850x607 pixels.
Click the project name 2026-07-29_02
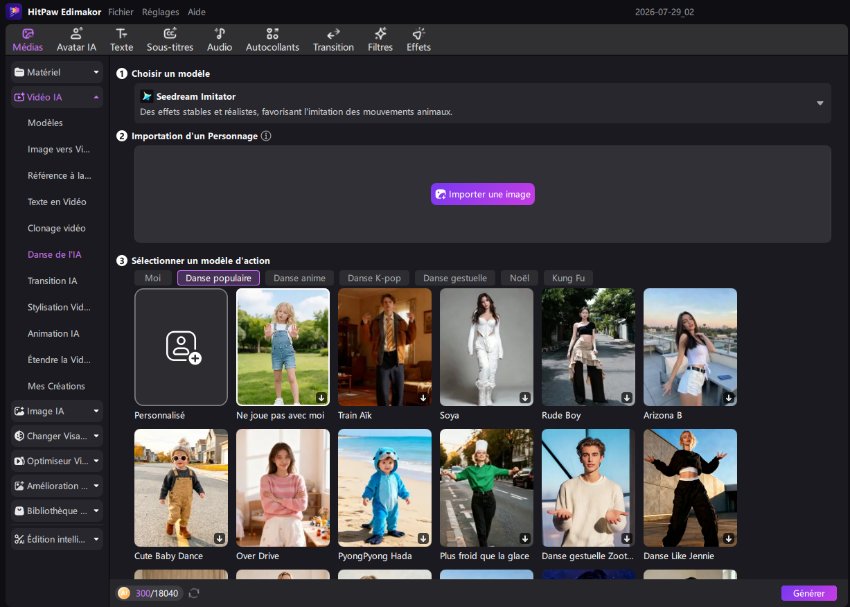[664, 12]
